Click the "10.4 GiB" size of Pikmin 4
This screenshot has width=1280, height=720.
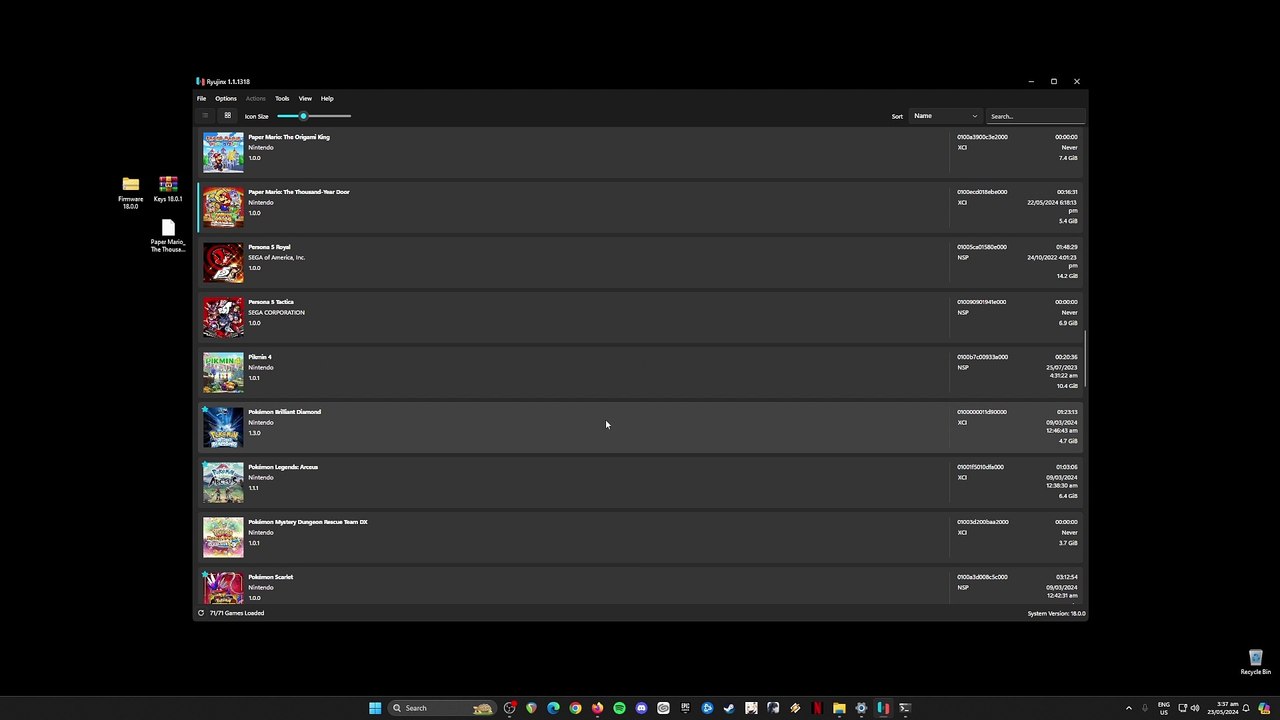click(1067, 386)
